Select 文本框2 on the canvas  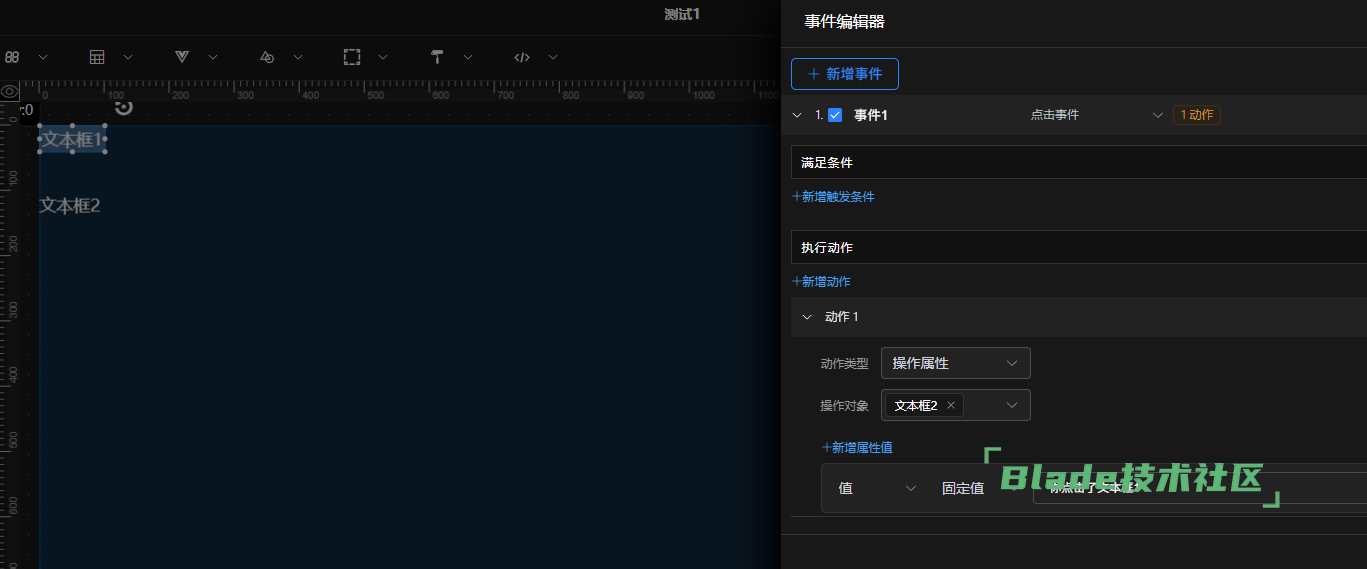pyautogui.click(x=70, y=206)
